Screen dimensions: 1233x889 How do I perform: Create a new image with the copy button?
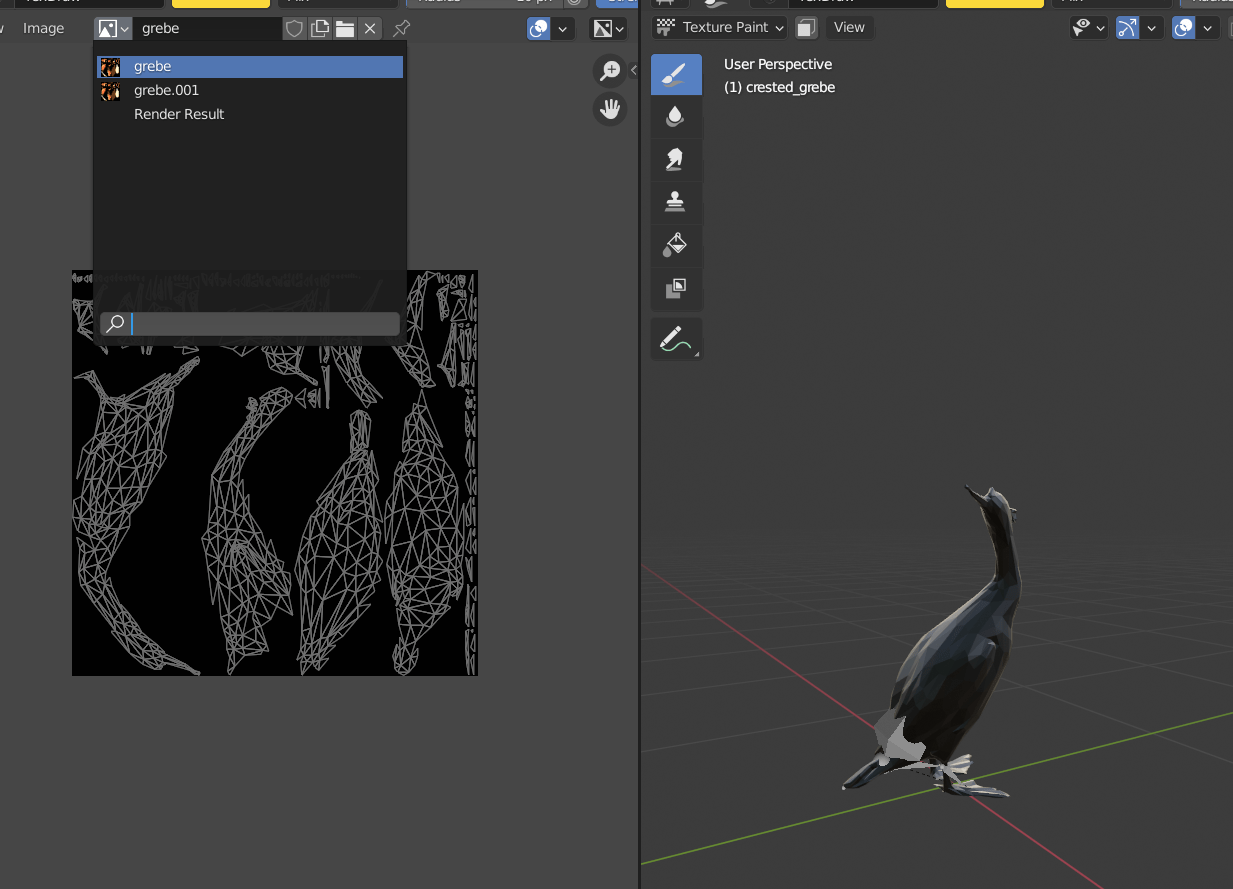[x=320, y=28]
